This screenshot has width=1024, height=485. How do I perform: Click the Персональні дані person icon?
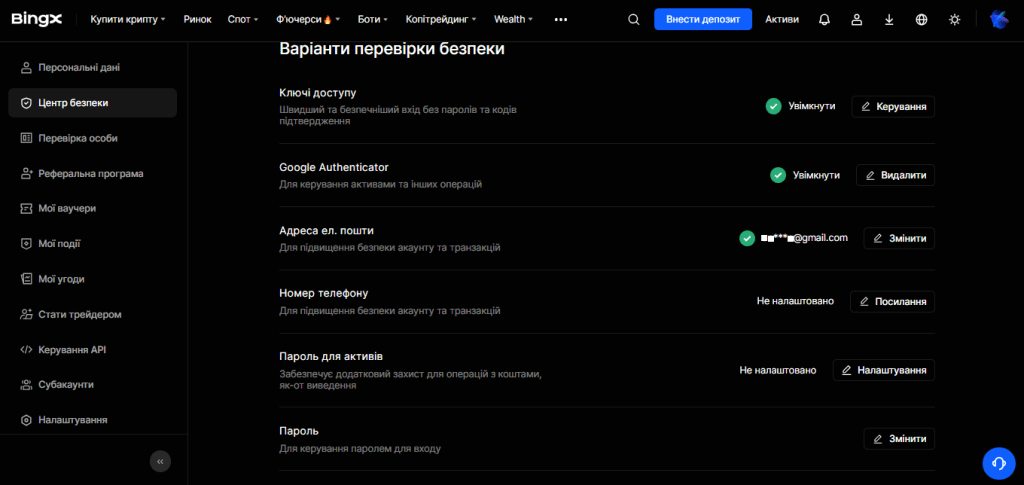point(26,67)
